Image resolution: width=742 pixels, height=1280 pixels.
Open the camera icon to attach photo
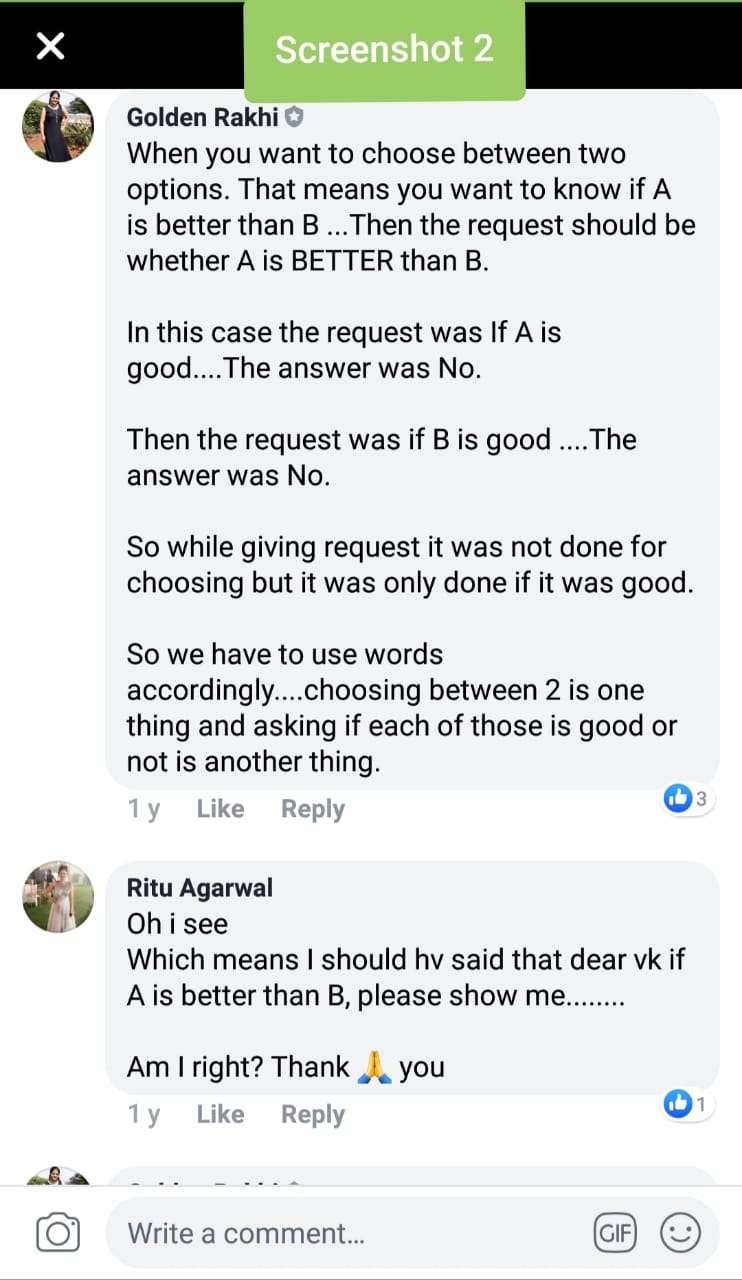click(58, 1233)
